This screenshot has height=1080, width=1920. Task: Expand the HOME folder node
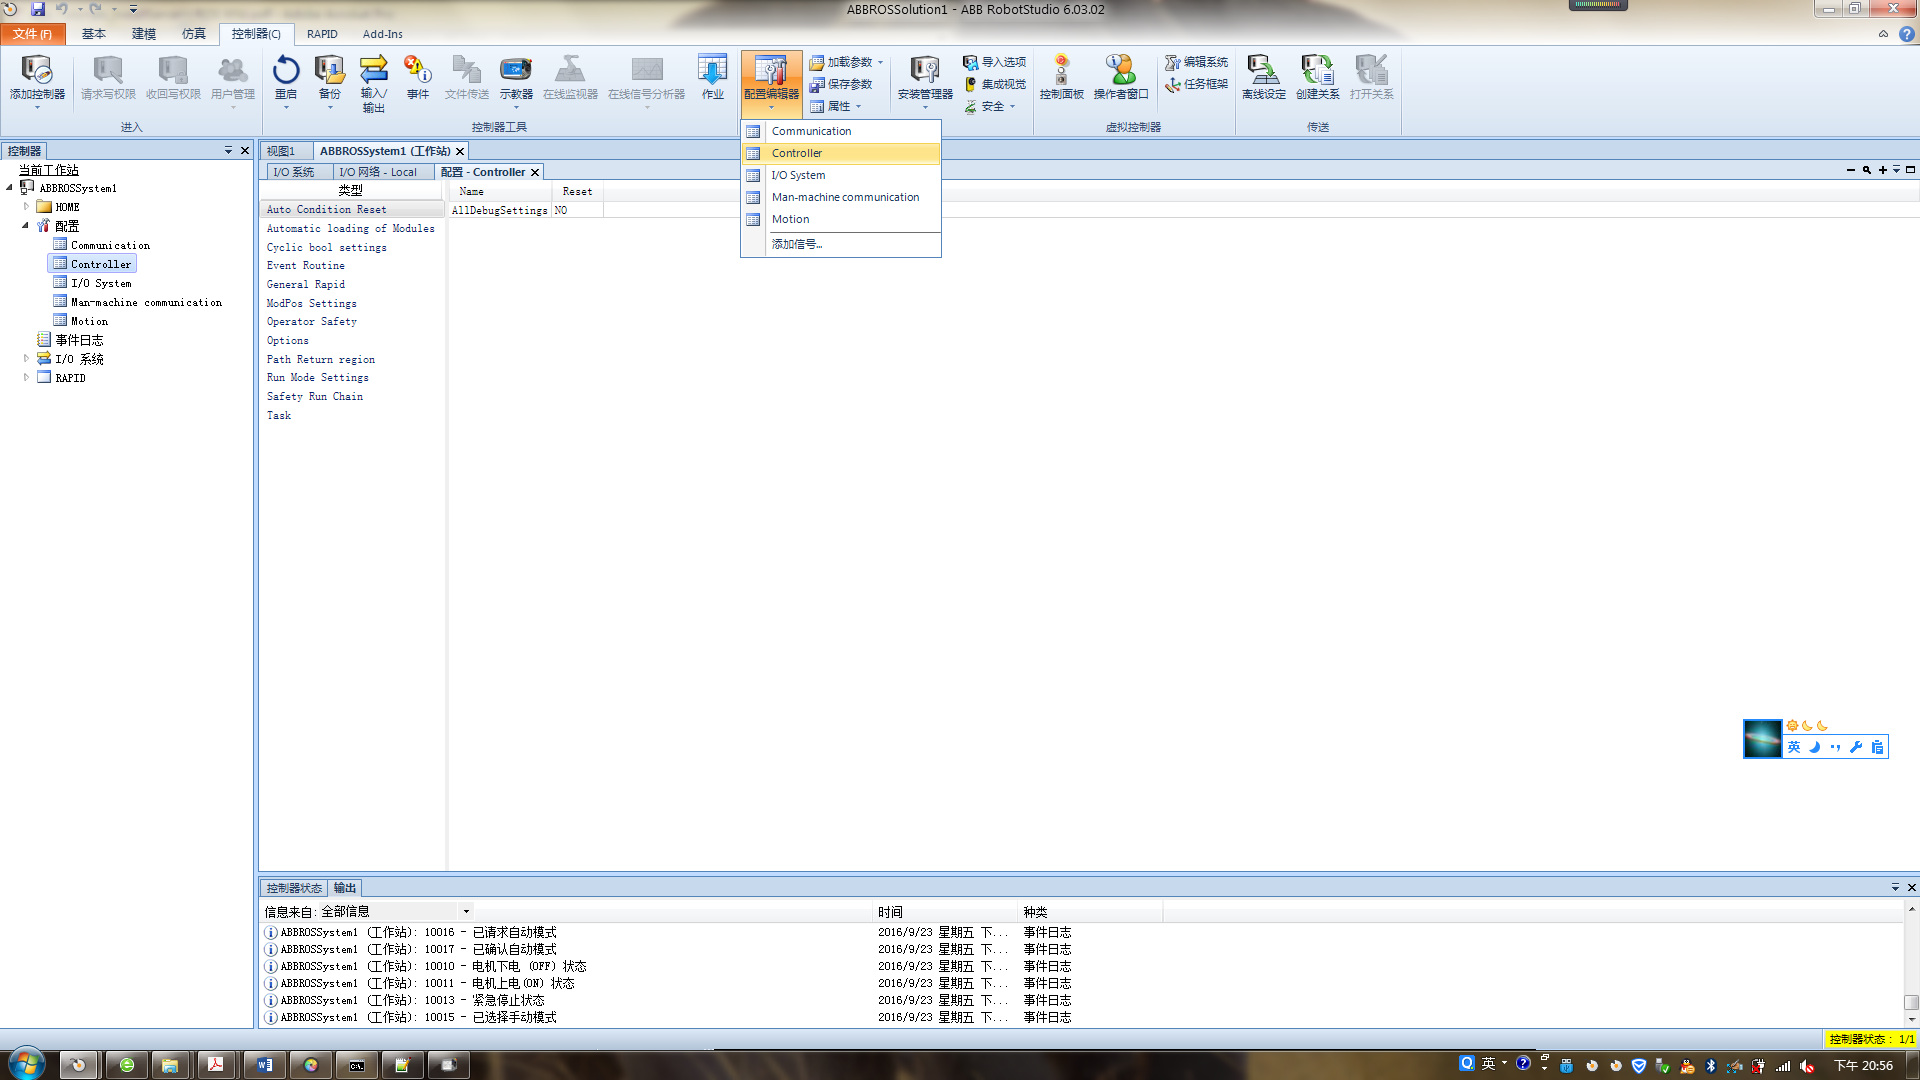coord(27,207)
